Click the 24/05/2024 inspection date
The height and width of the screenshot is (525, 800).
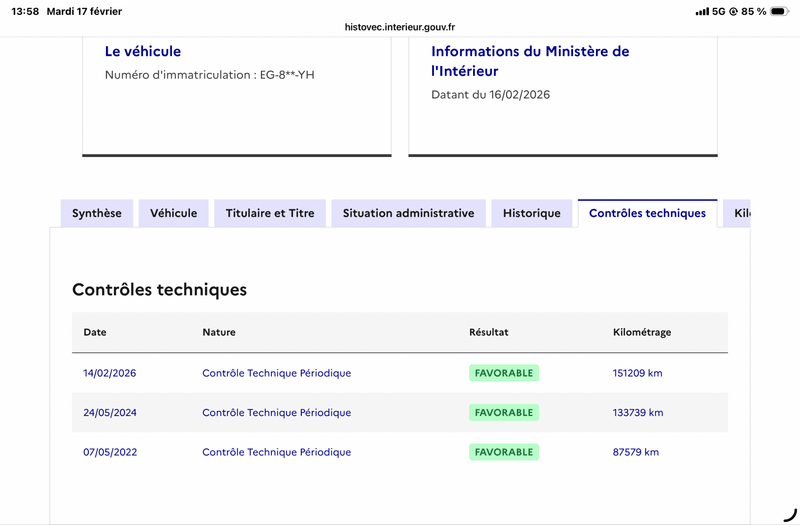(110, 412)
